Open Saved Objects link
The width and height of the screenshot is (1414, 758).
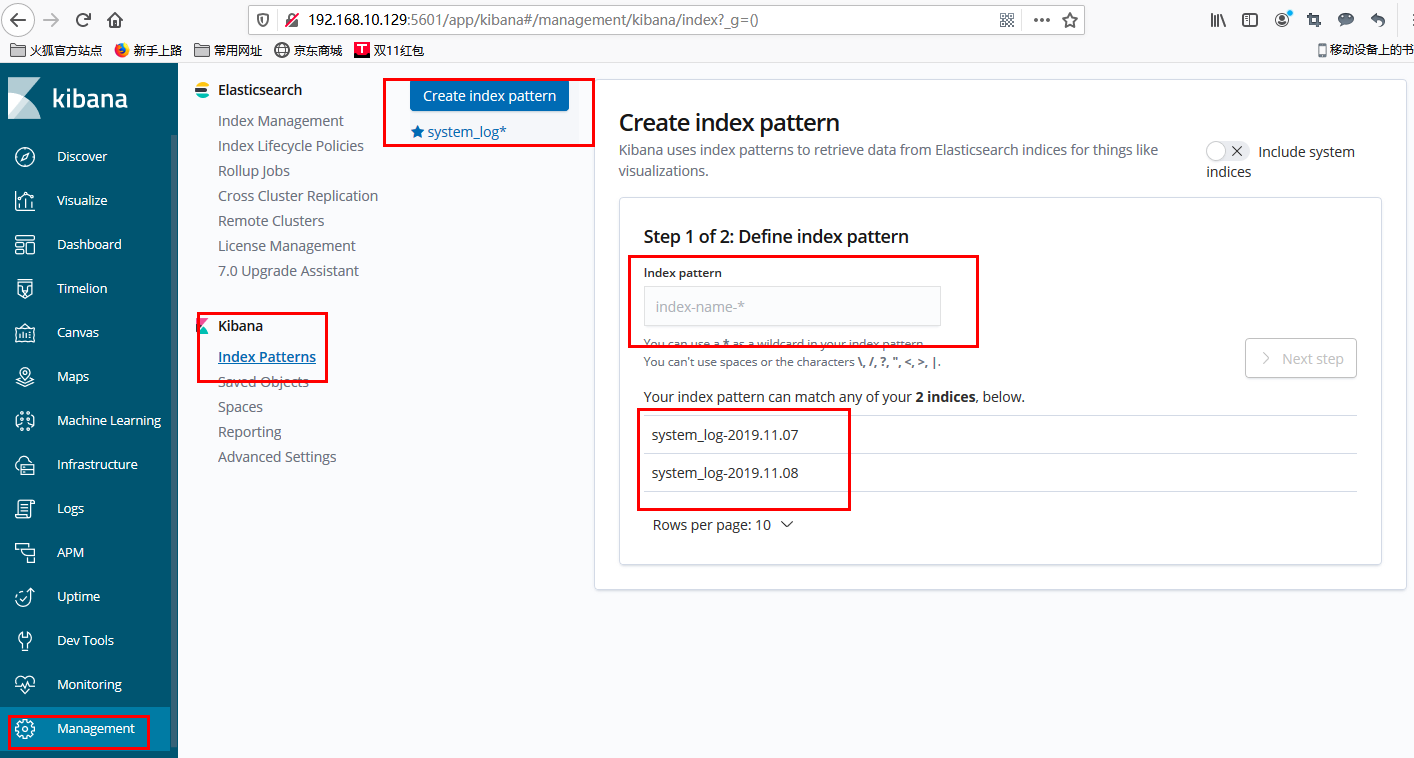263,382
